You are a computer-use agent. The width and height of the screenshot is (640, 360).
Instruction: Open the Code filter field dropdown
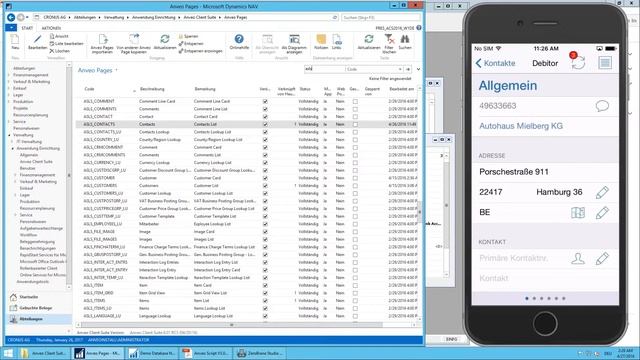pyautogui.click(x=400, y=69)
